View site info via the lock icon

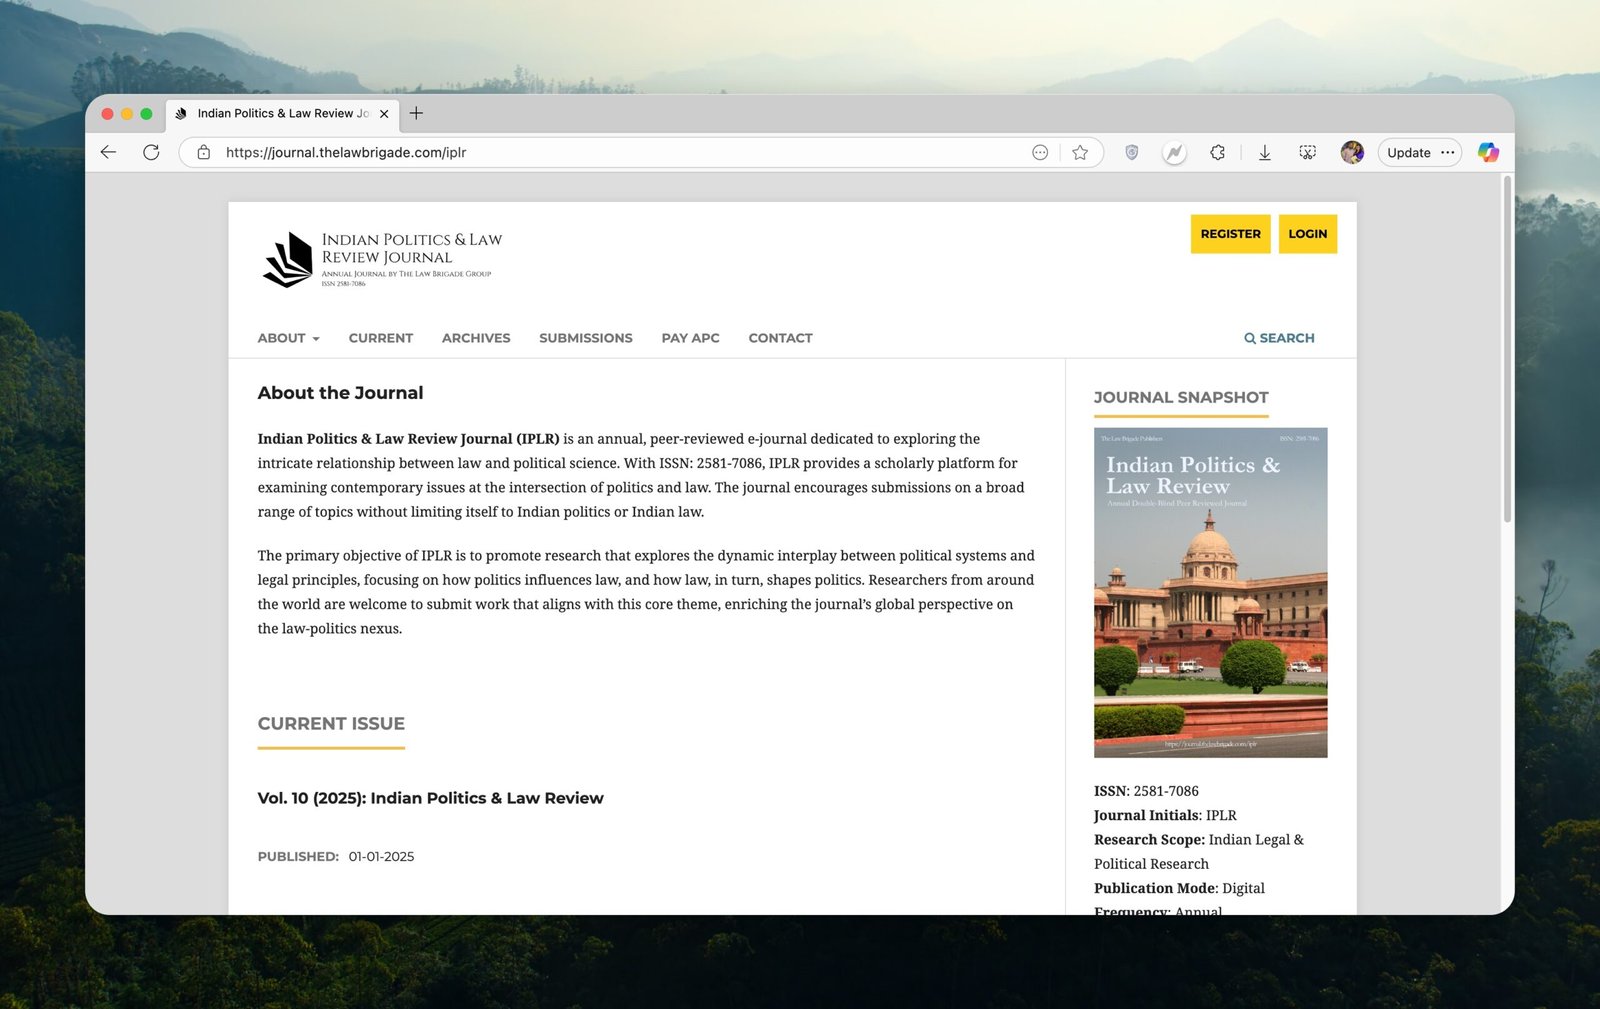[x=204, y=152]
